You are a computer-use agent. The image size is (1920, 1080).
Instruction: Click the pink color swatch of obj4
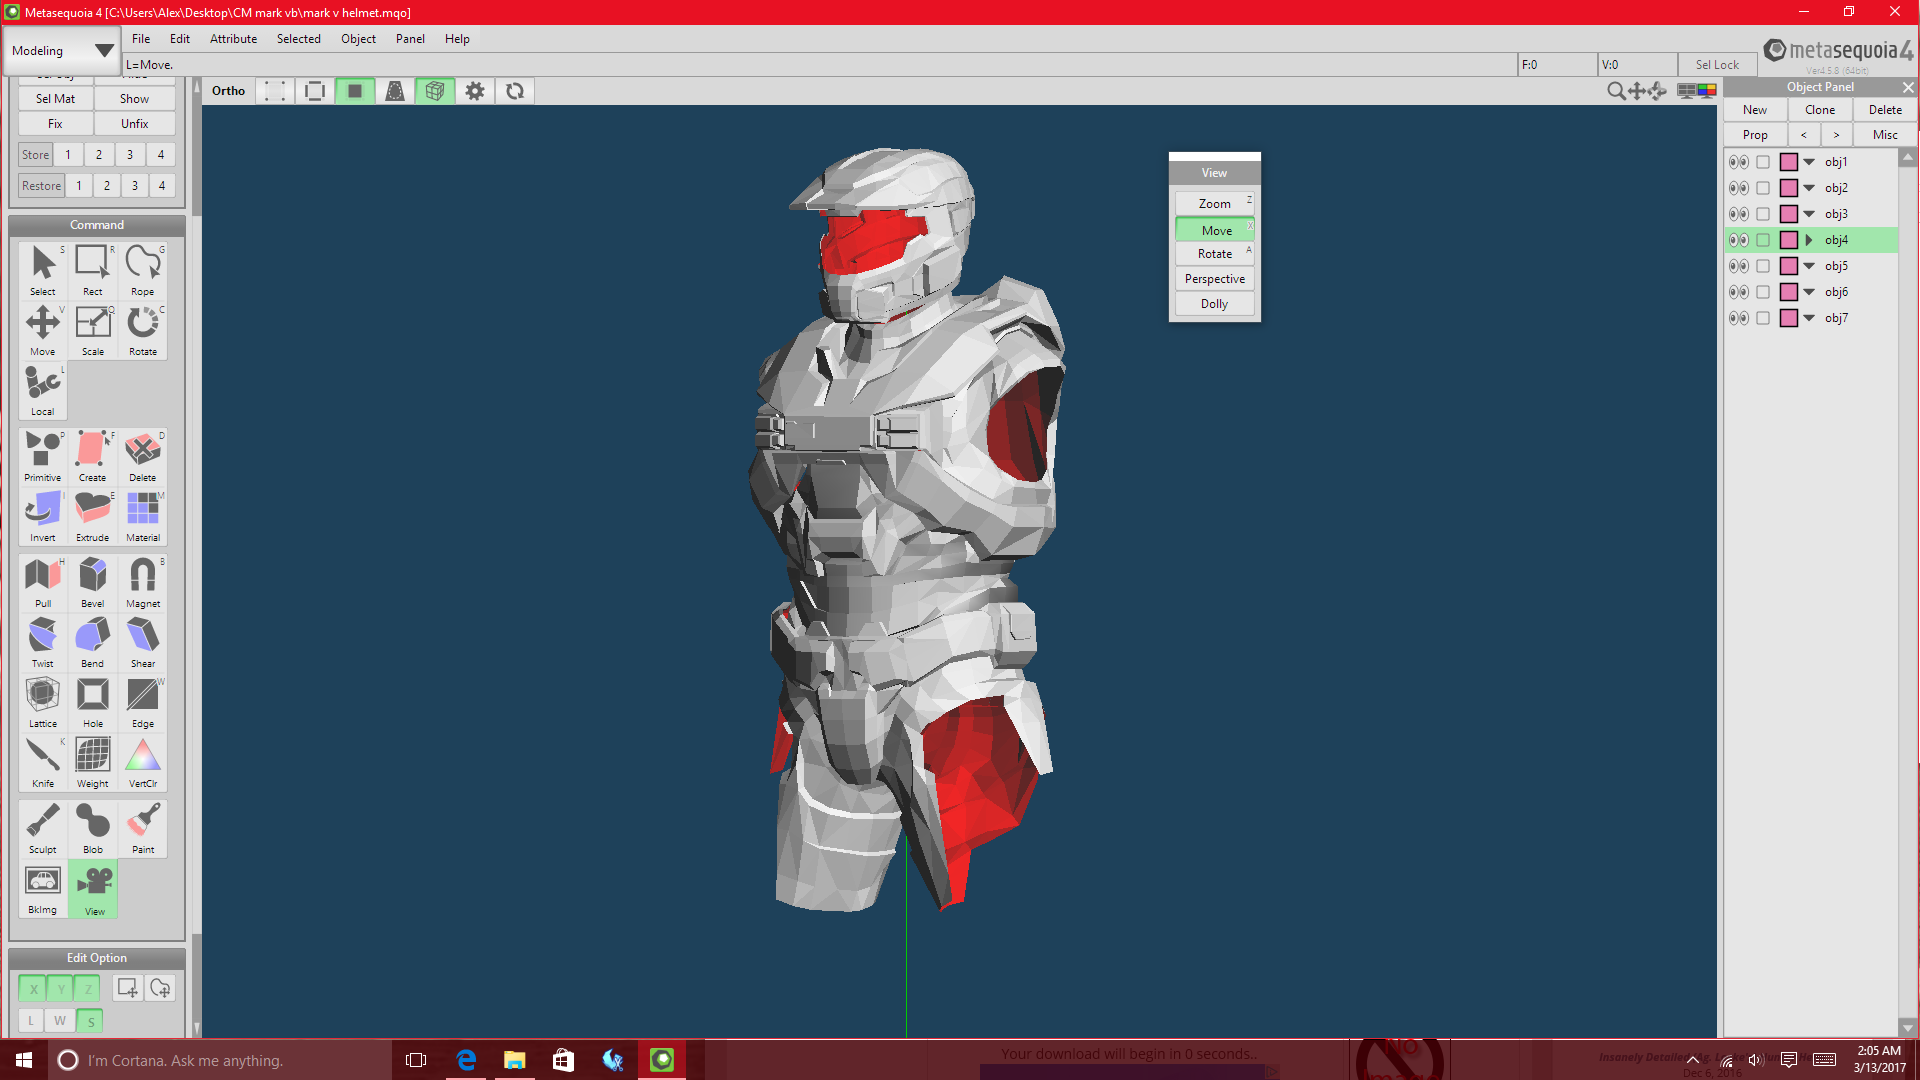pyautogui.click(x=1789, y=240)
